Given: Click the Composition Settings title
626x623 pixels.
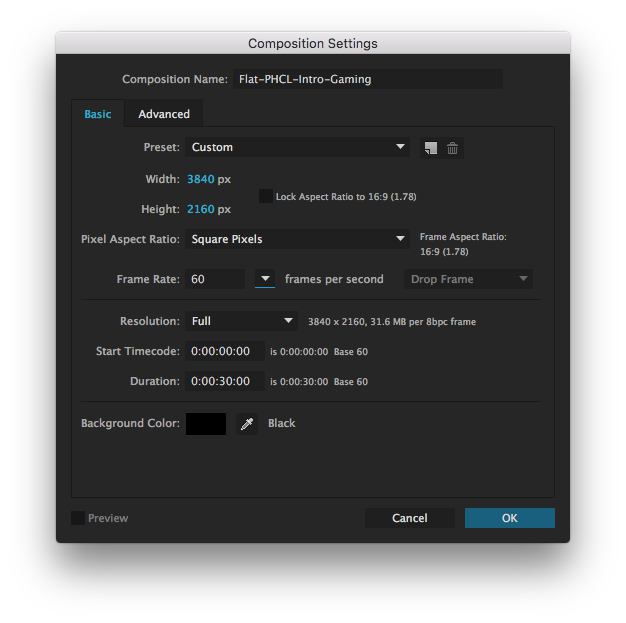Looking at the screenshot, I should tap(313, 43).
